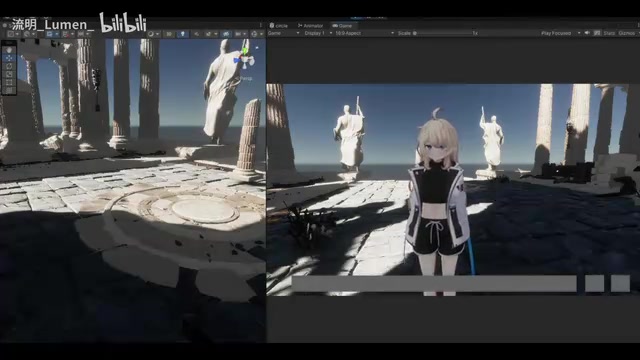Expand the Scene camera dropdown arrow
This screenshot has height=360, width=640.
tap(244, 34)
